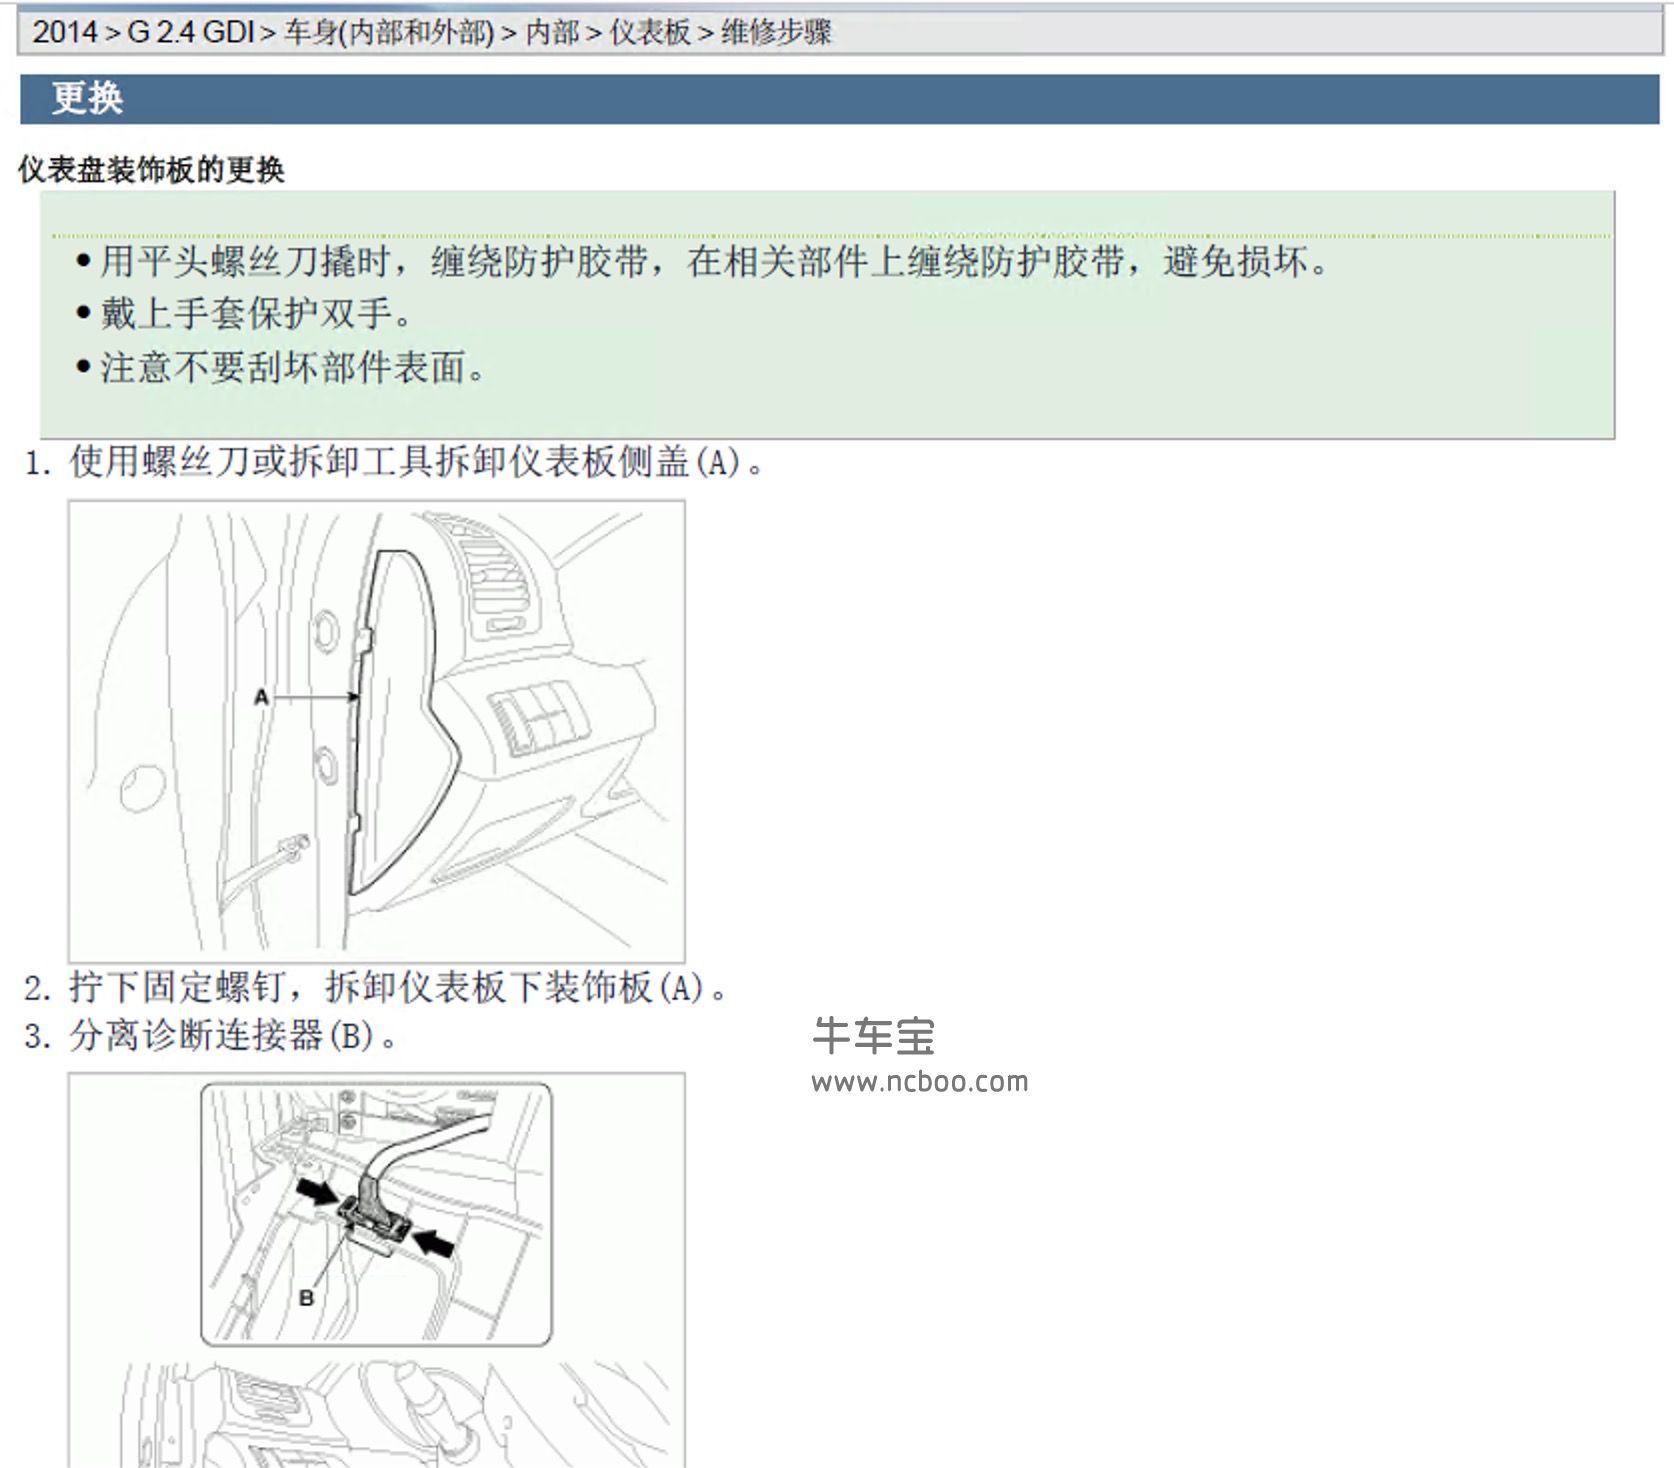Image resolution: width=1674 pixels, height=1468 pixels.
Task: Click step 1 text about 仪表板侧盖(A)
Action: click(x=394, y=462)
